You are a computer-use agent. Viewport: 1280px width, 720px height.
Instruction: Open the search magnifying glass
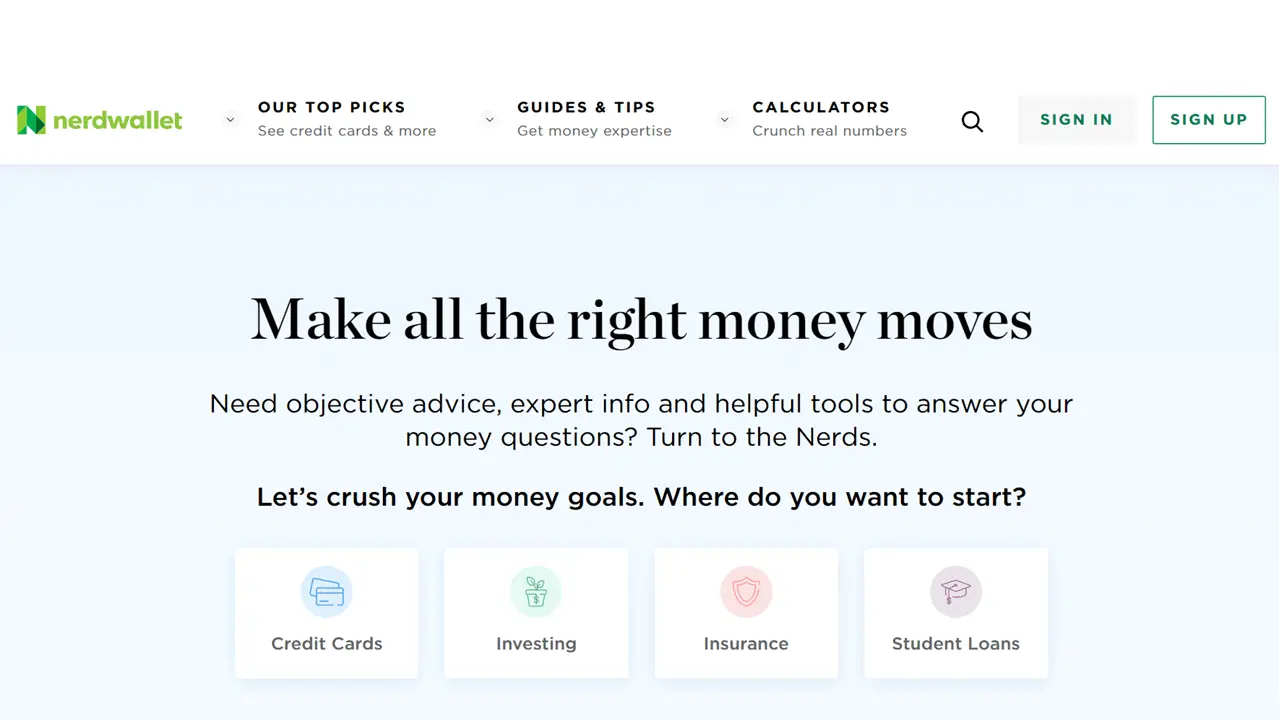tap(972, 121)
